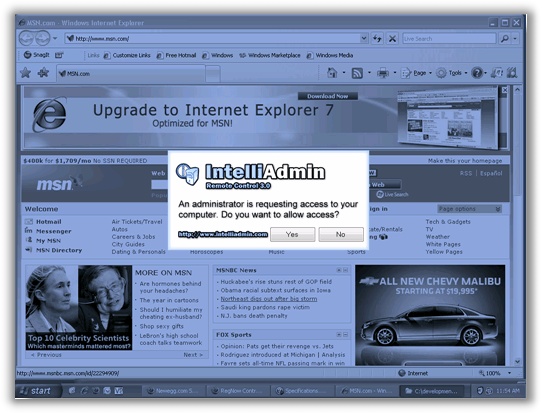
Task: Click the Live Search input box
Action: point(449,38)
